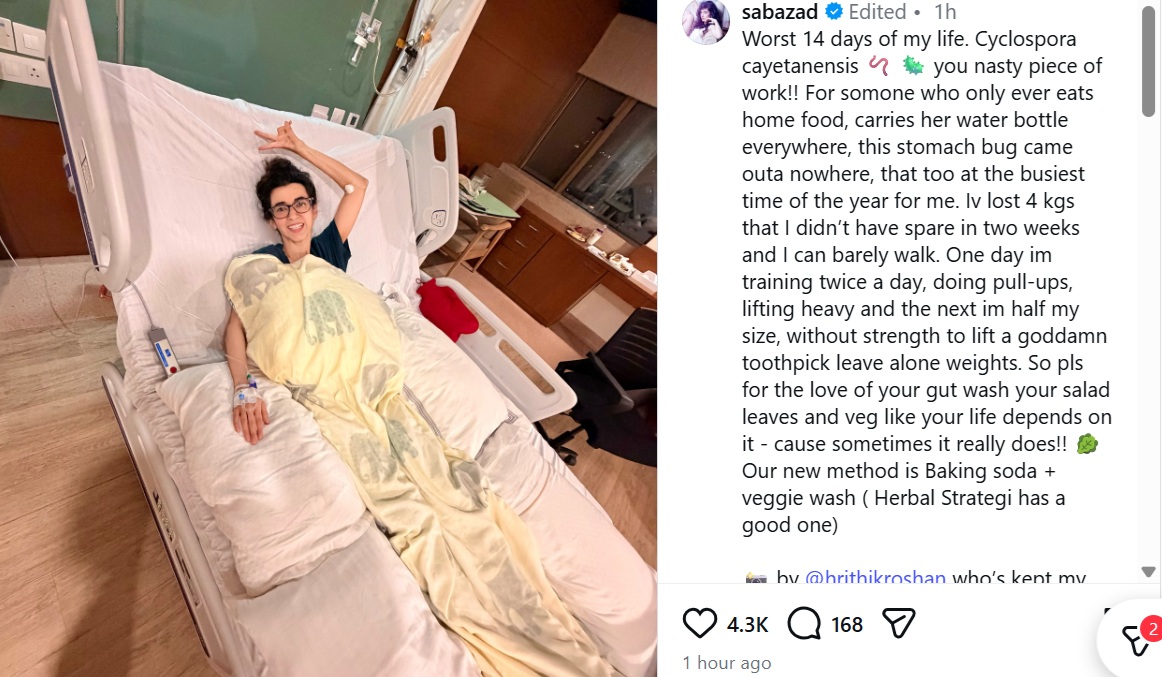Like the post with the heart icon
Image resolution: width=1162 pixels, height=677 pixels.
[699, 624]
